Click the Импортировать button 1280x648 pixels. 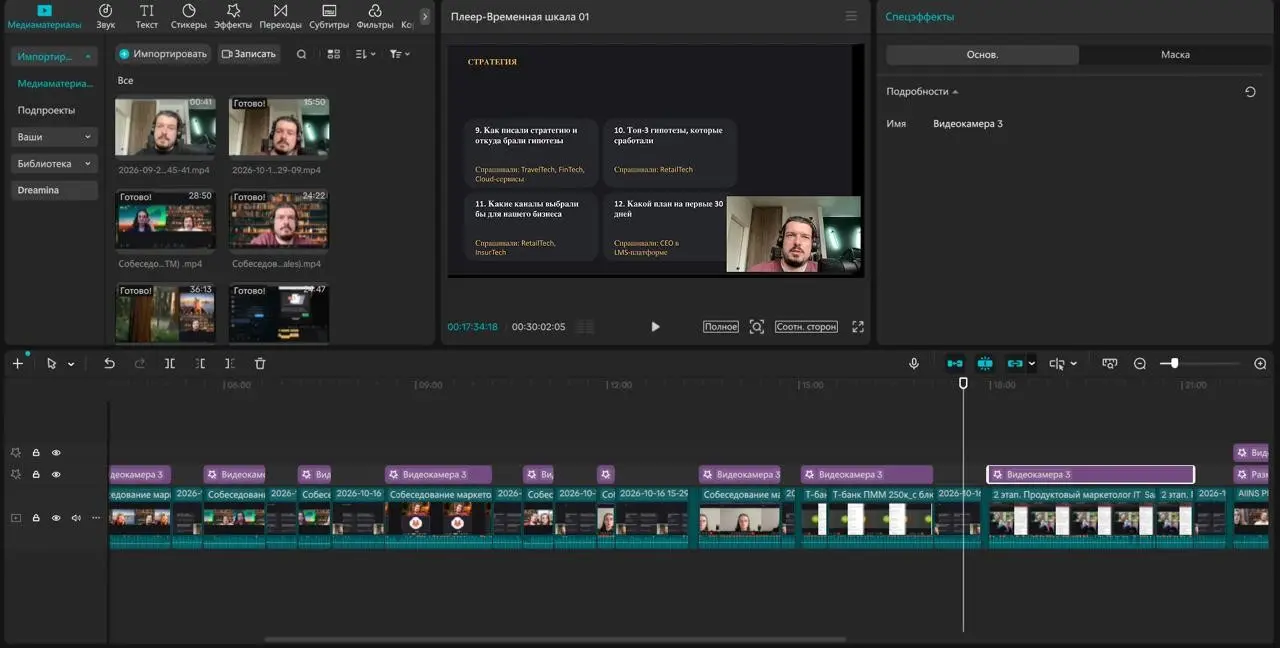pos(163,54)
